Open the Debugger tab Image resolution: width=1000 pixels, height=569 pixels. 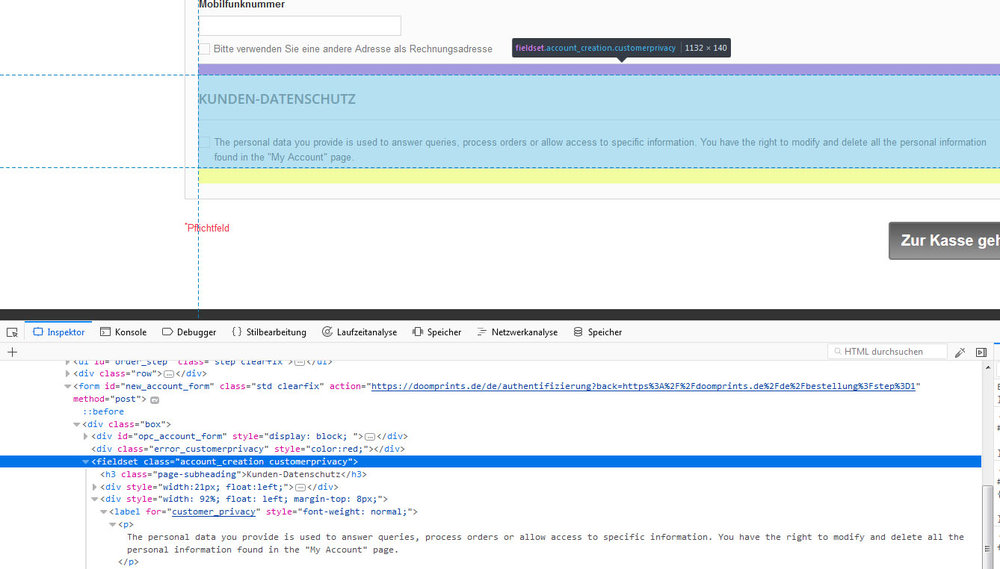click(189, 332)
